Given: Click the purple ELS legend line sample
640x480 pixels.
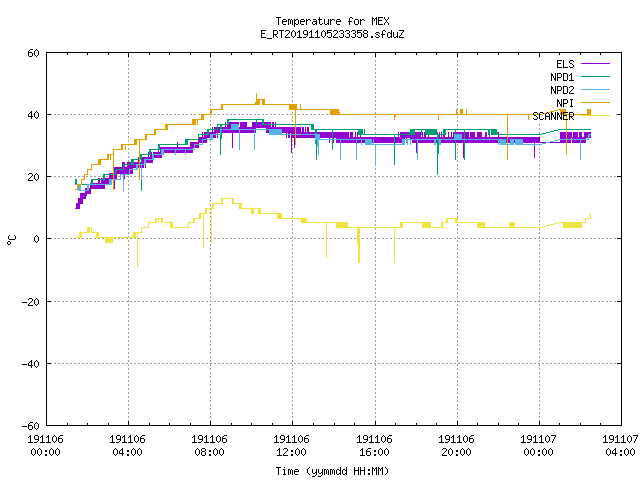Looking at the screenshot, I should 596,64.
